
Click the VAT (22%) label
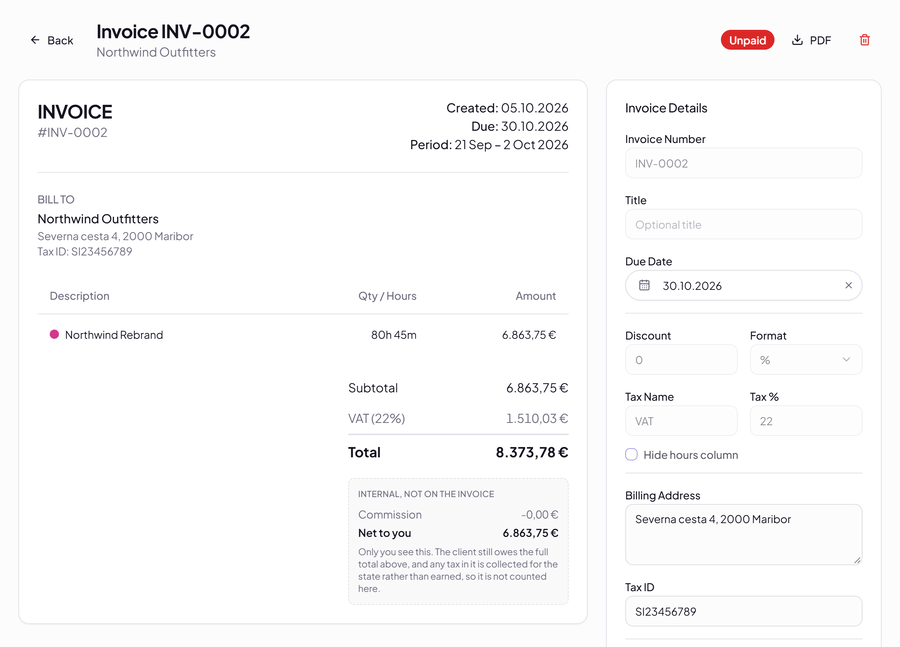(x=377, y=419)
